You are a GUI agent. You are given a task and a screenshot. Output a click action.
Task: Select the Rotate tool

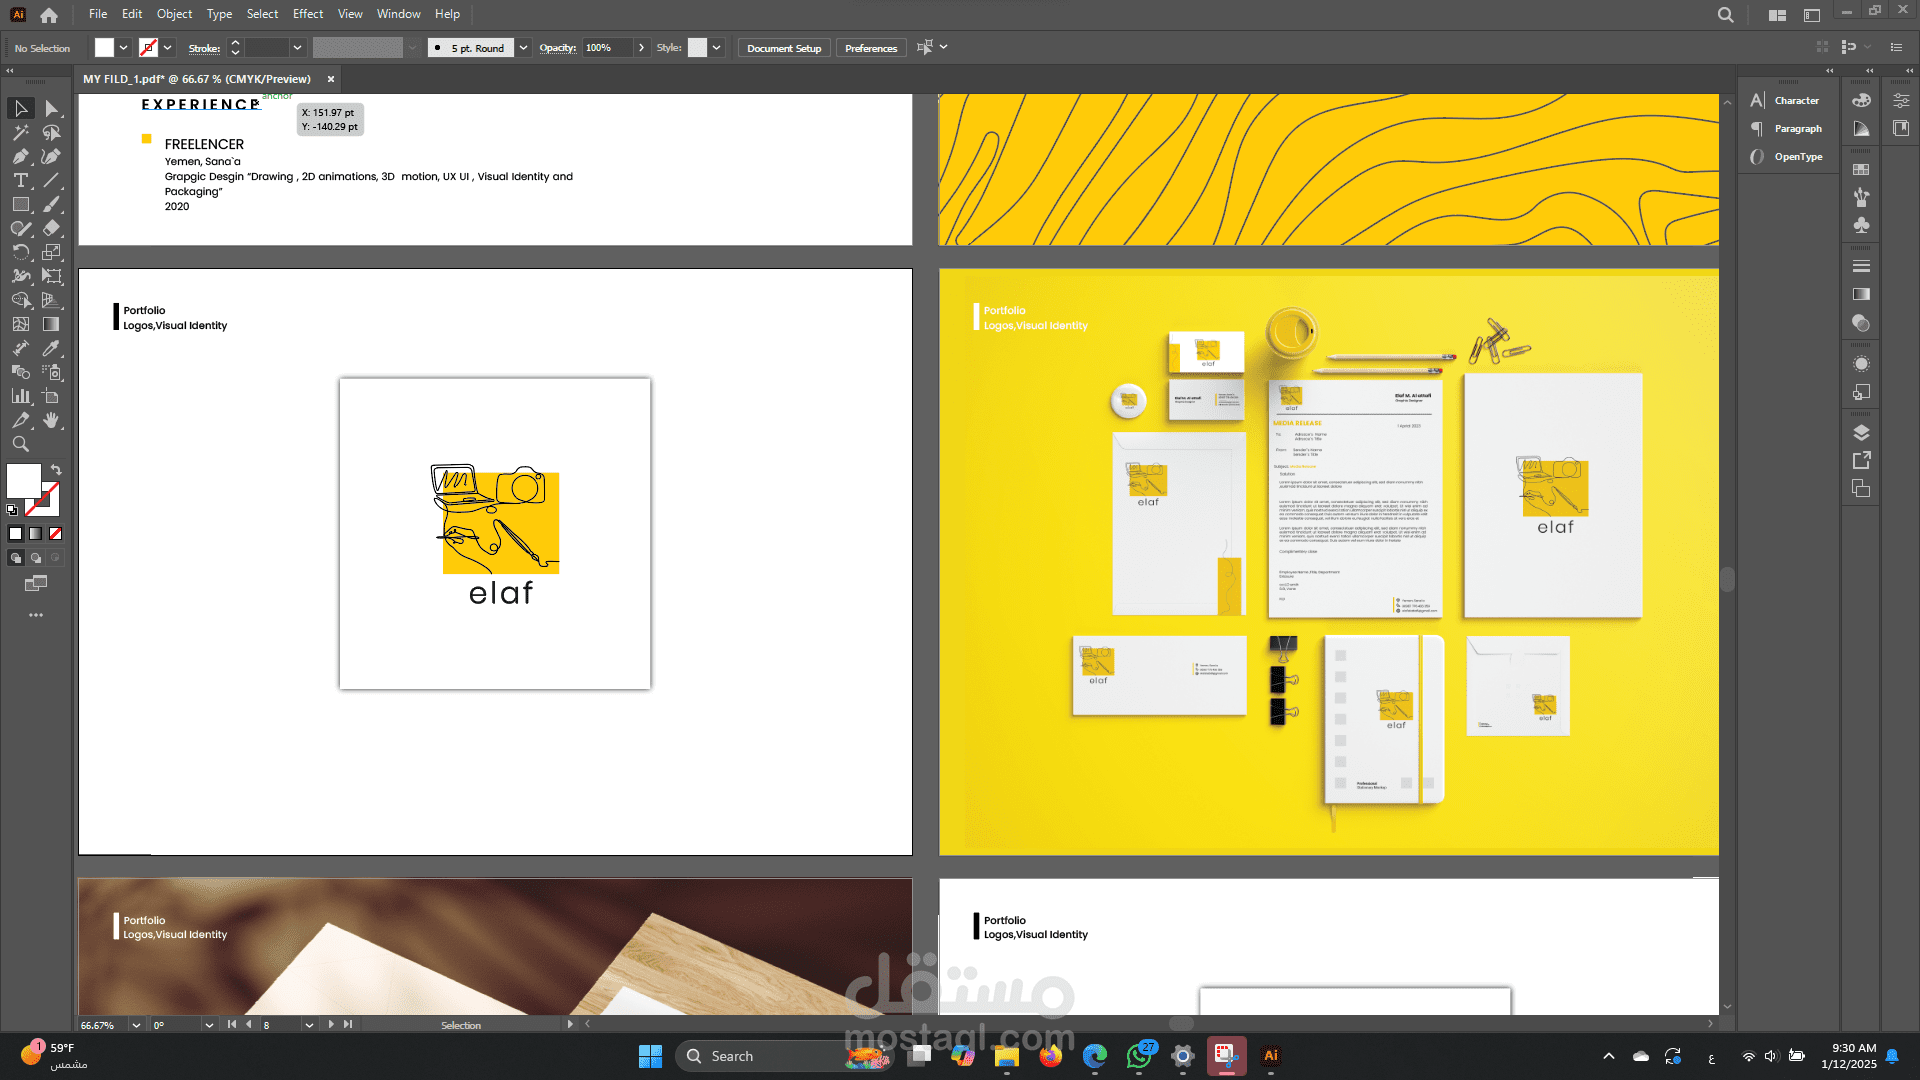point(21,252)
